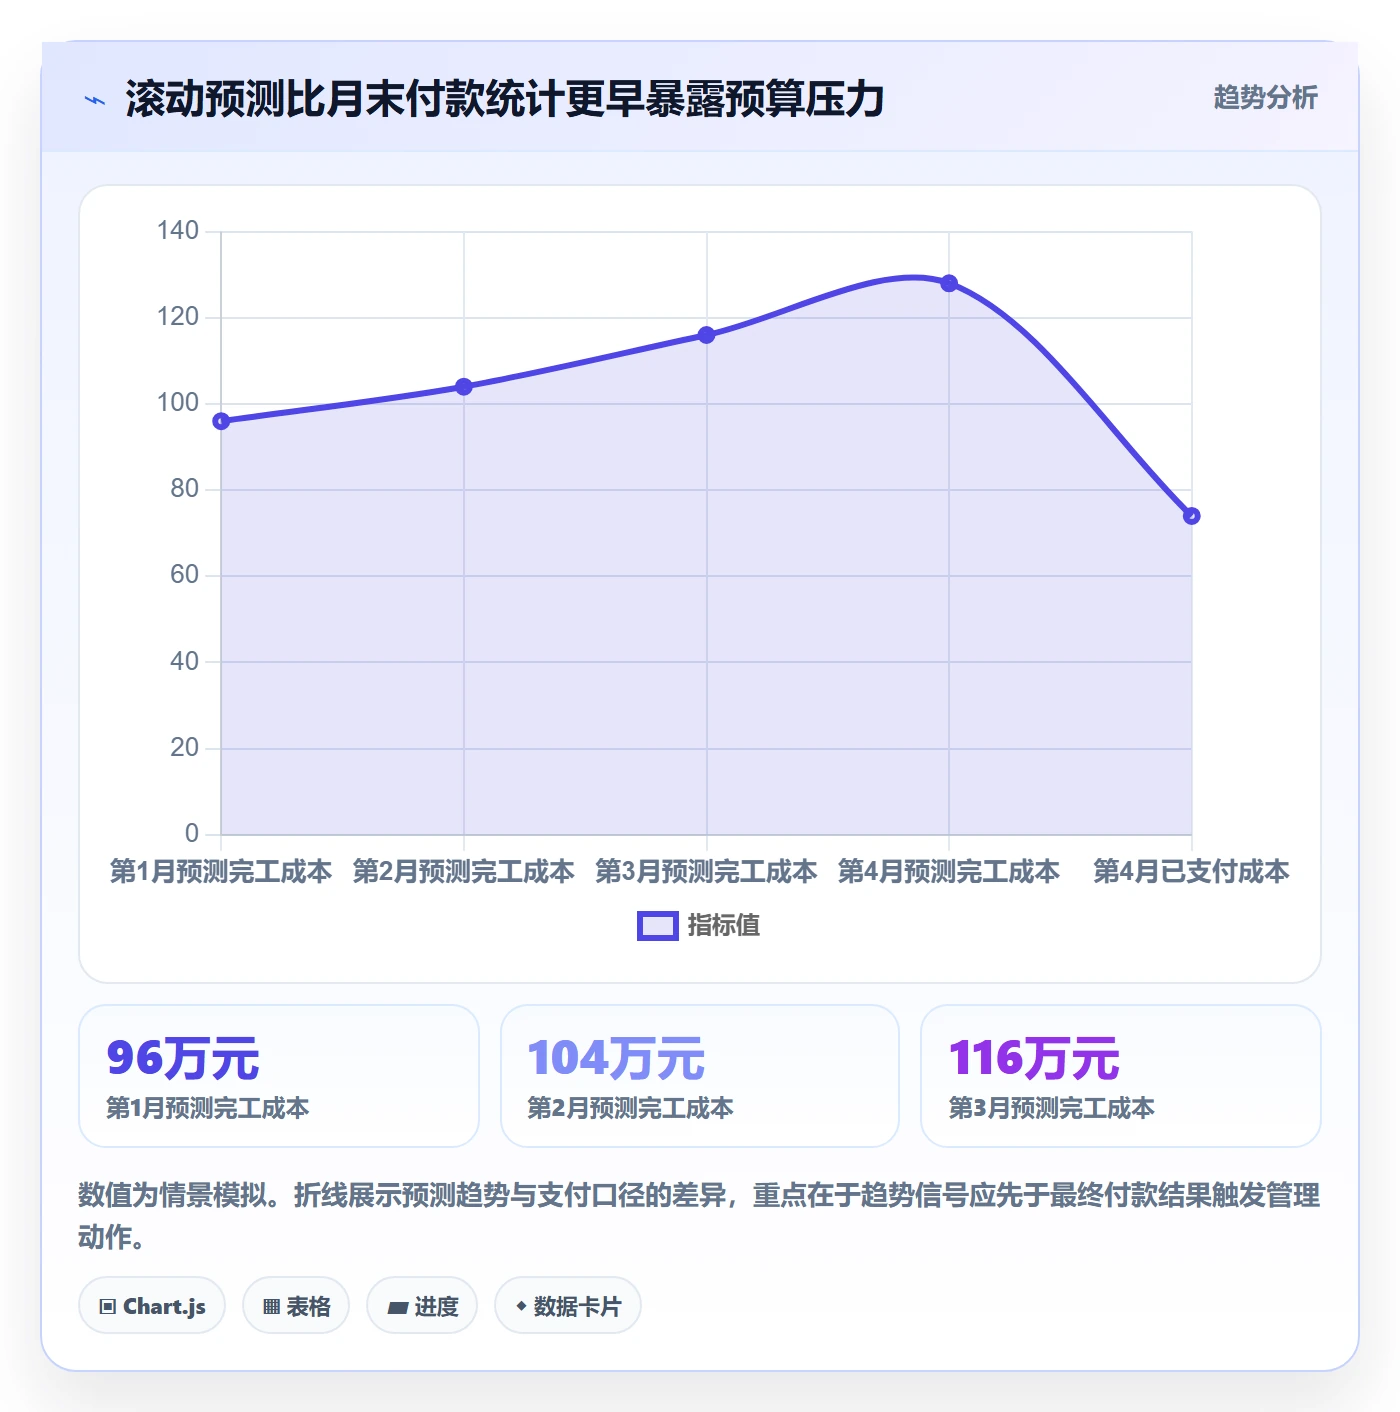Click the 第1月预测完工成本 caption under 96万元
Screen dimensions: 1400x1412
(208, 1108)
